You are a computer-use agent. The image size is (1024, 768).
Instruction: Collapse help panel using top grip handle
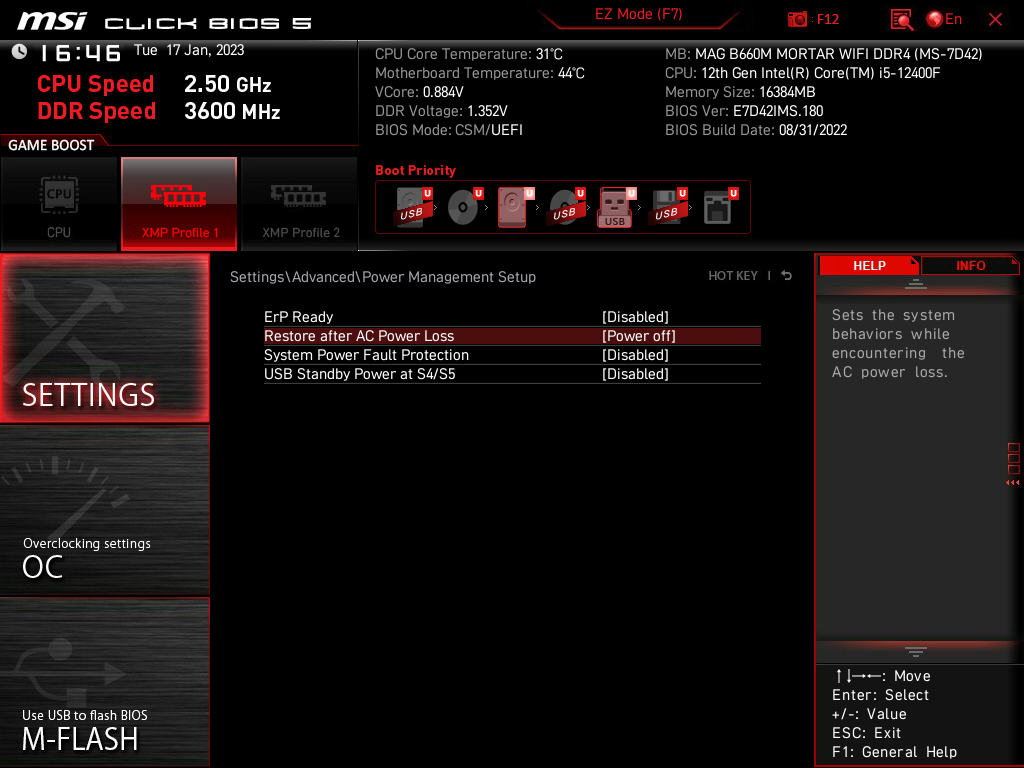[916, 284]
